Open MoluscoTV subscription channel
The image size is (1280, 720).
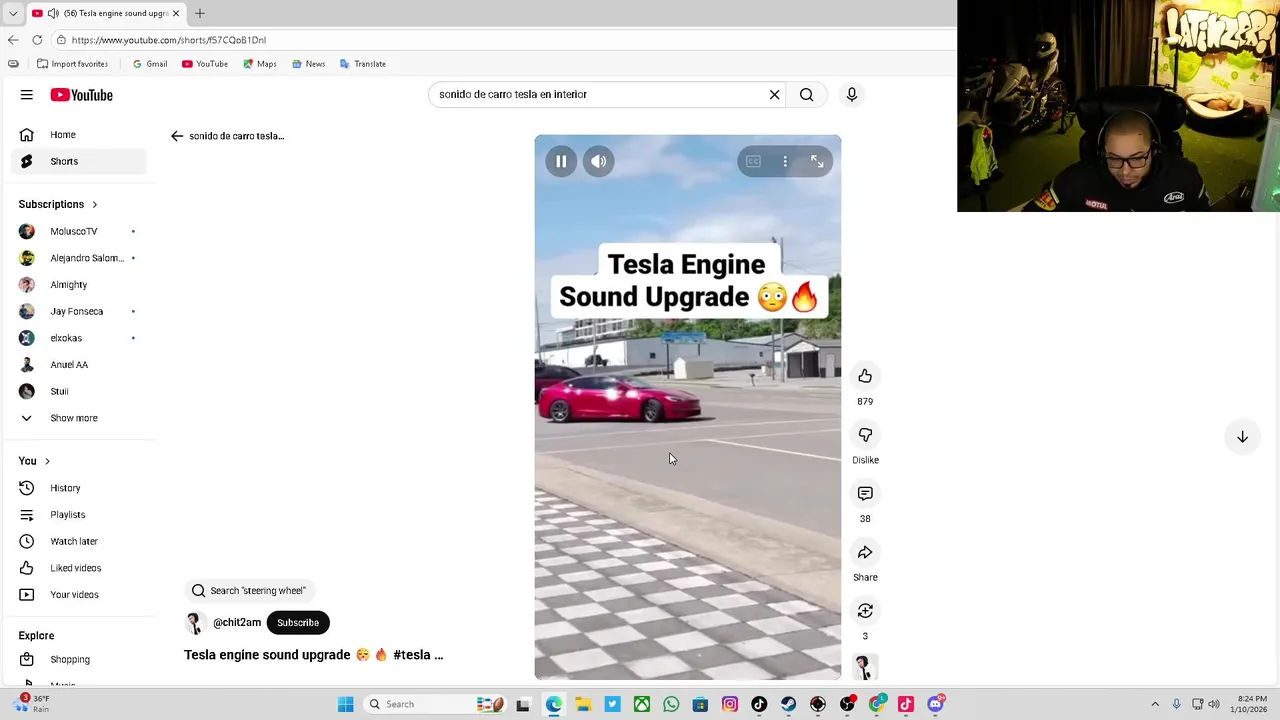coord(79,231)
